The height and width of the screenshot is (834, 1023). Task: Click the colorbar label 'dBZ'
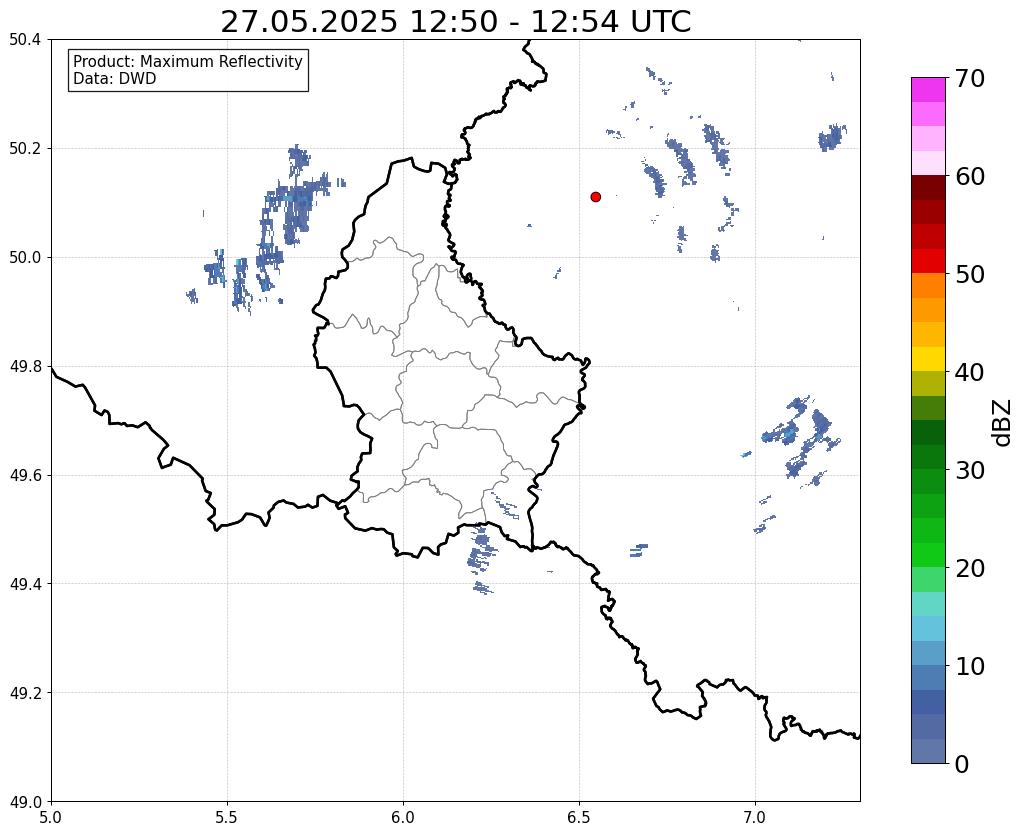[1003, 423]
